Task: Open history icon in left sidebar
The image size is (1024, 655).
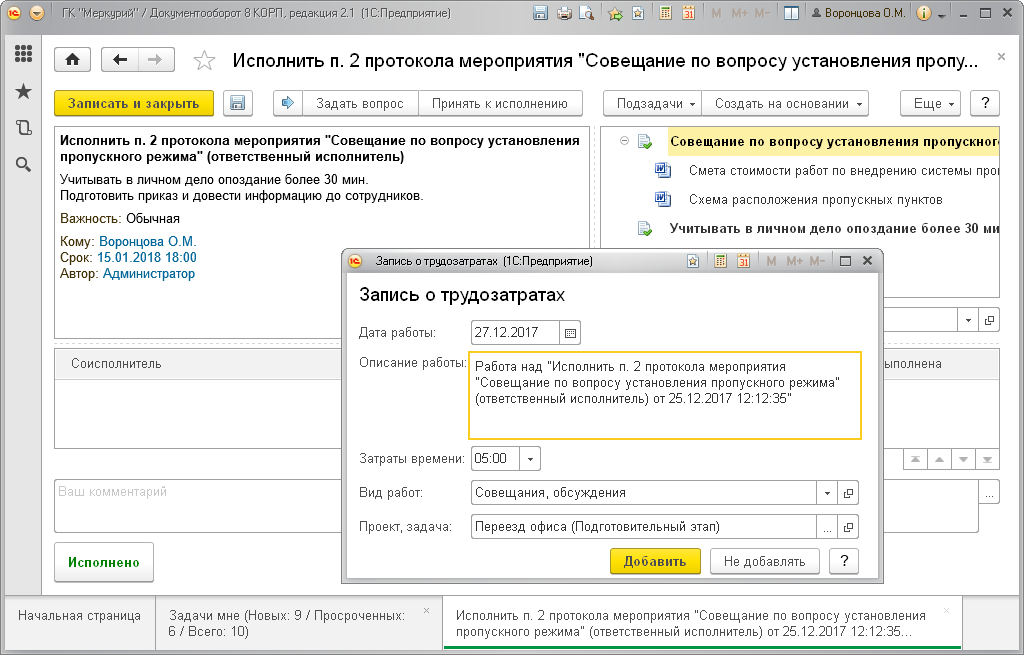Action: [24, 128]
